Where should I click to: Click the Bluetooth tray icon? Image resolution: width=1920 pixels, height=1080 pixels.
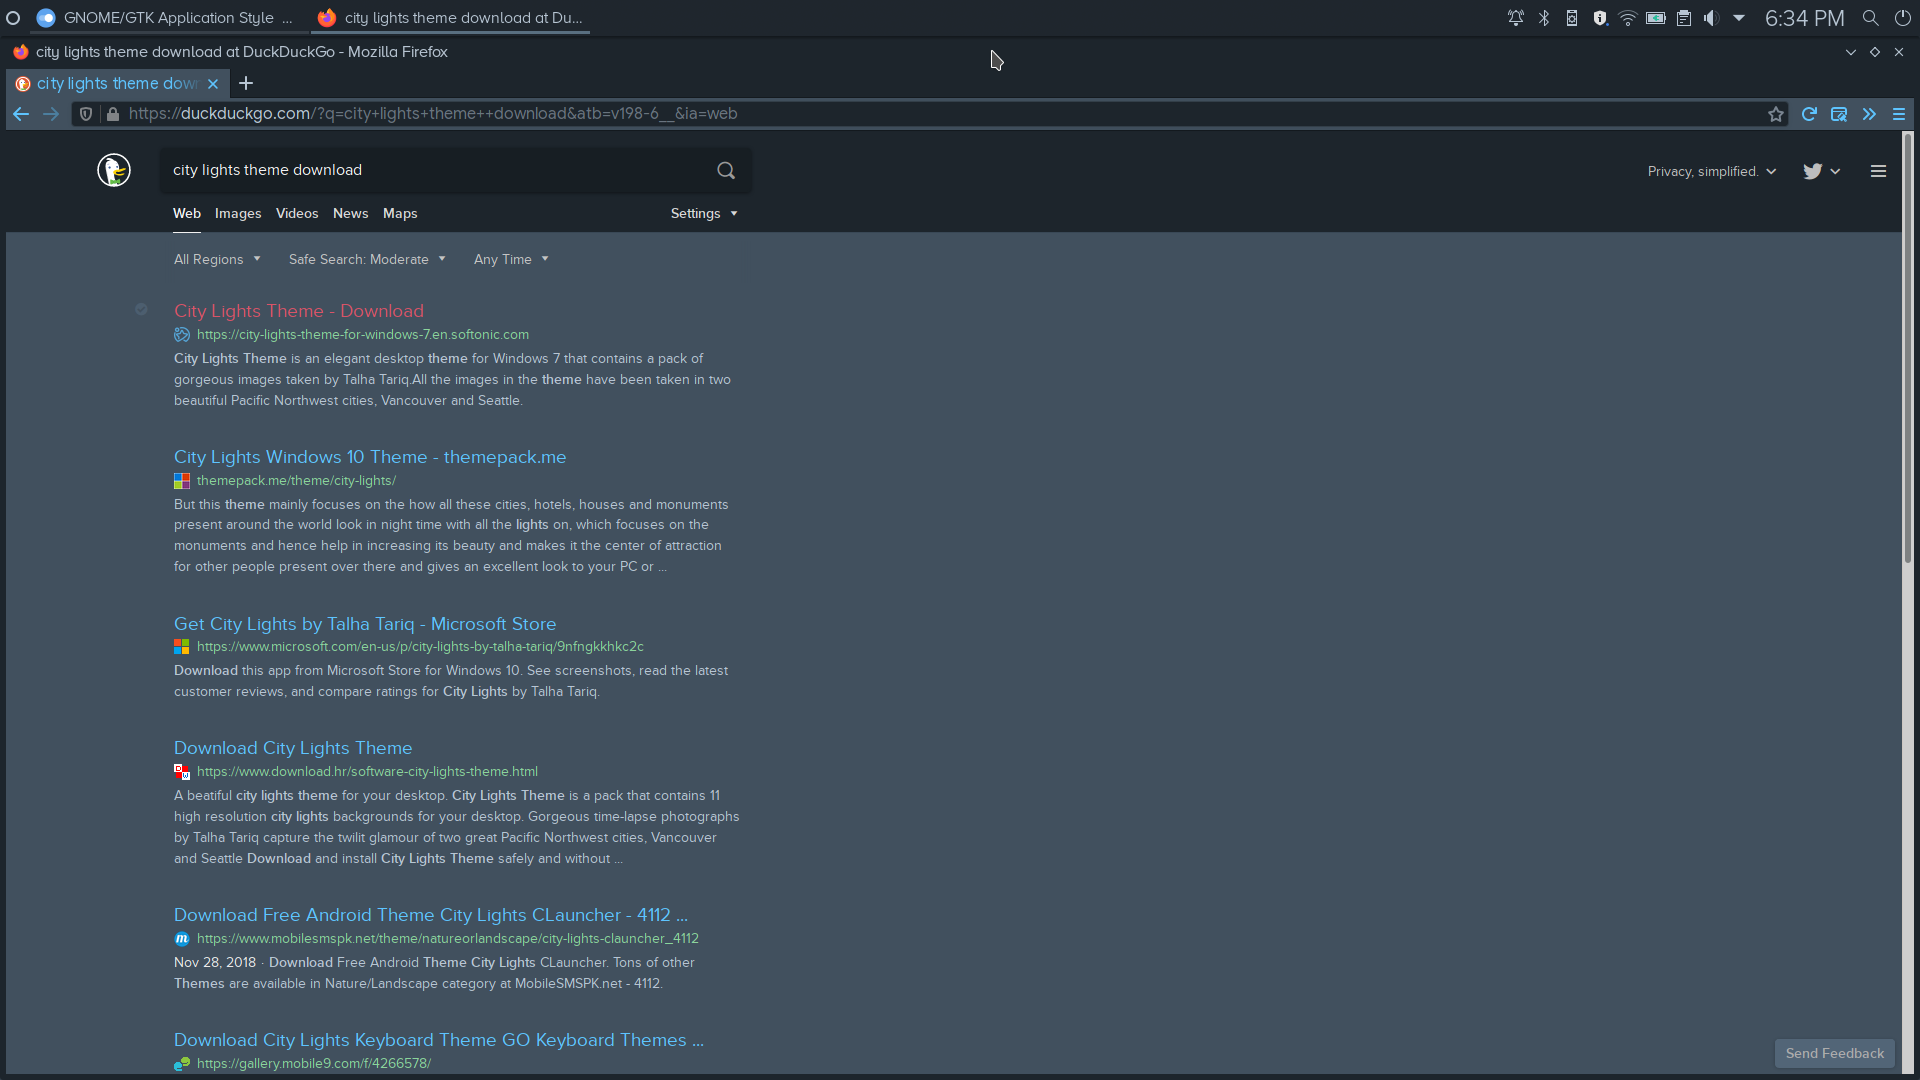pyautogui.click(x=1544, y=18)
